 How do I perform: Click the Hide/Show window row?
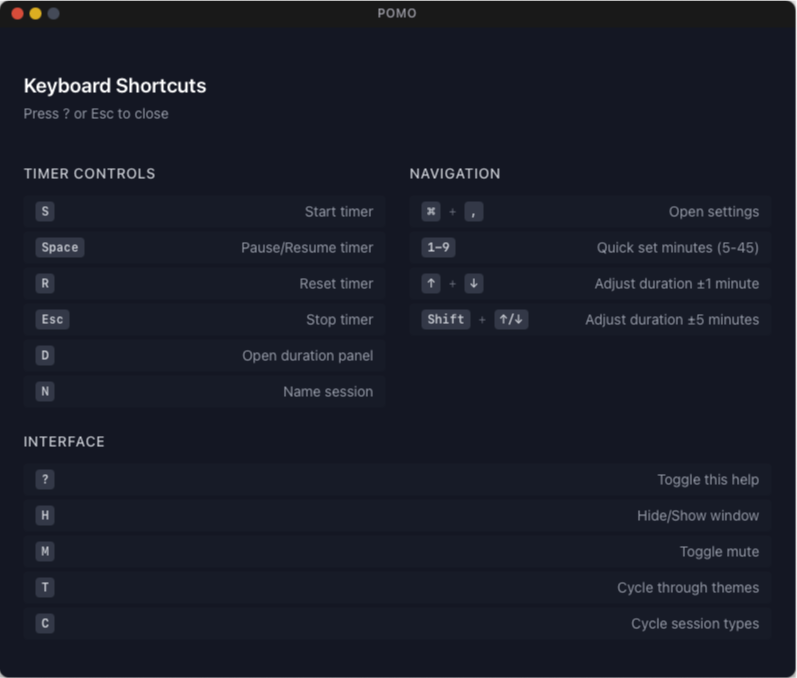point(397,516)
